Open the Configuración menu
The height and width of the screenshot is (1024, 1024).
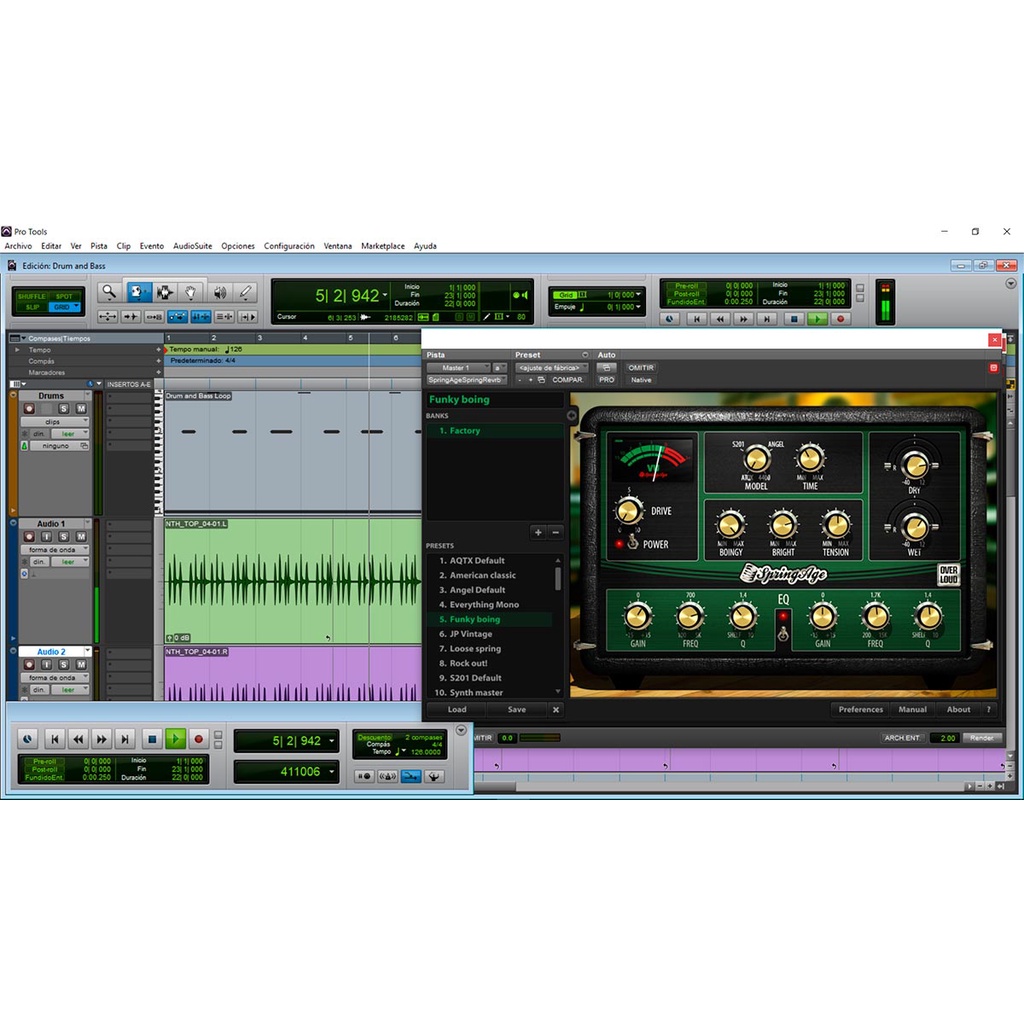point(289,246)
